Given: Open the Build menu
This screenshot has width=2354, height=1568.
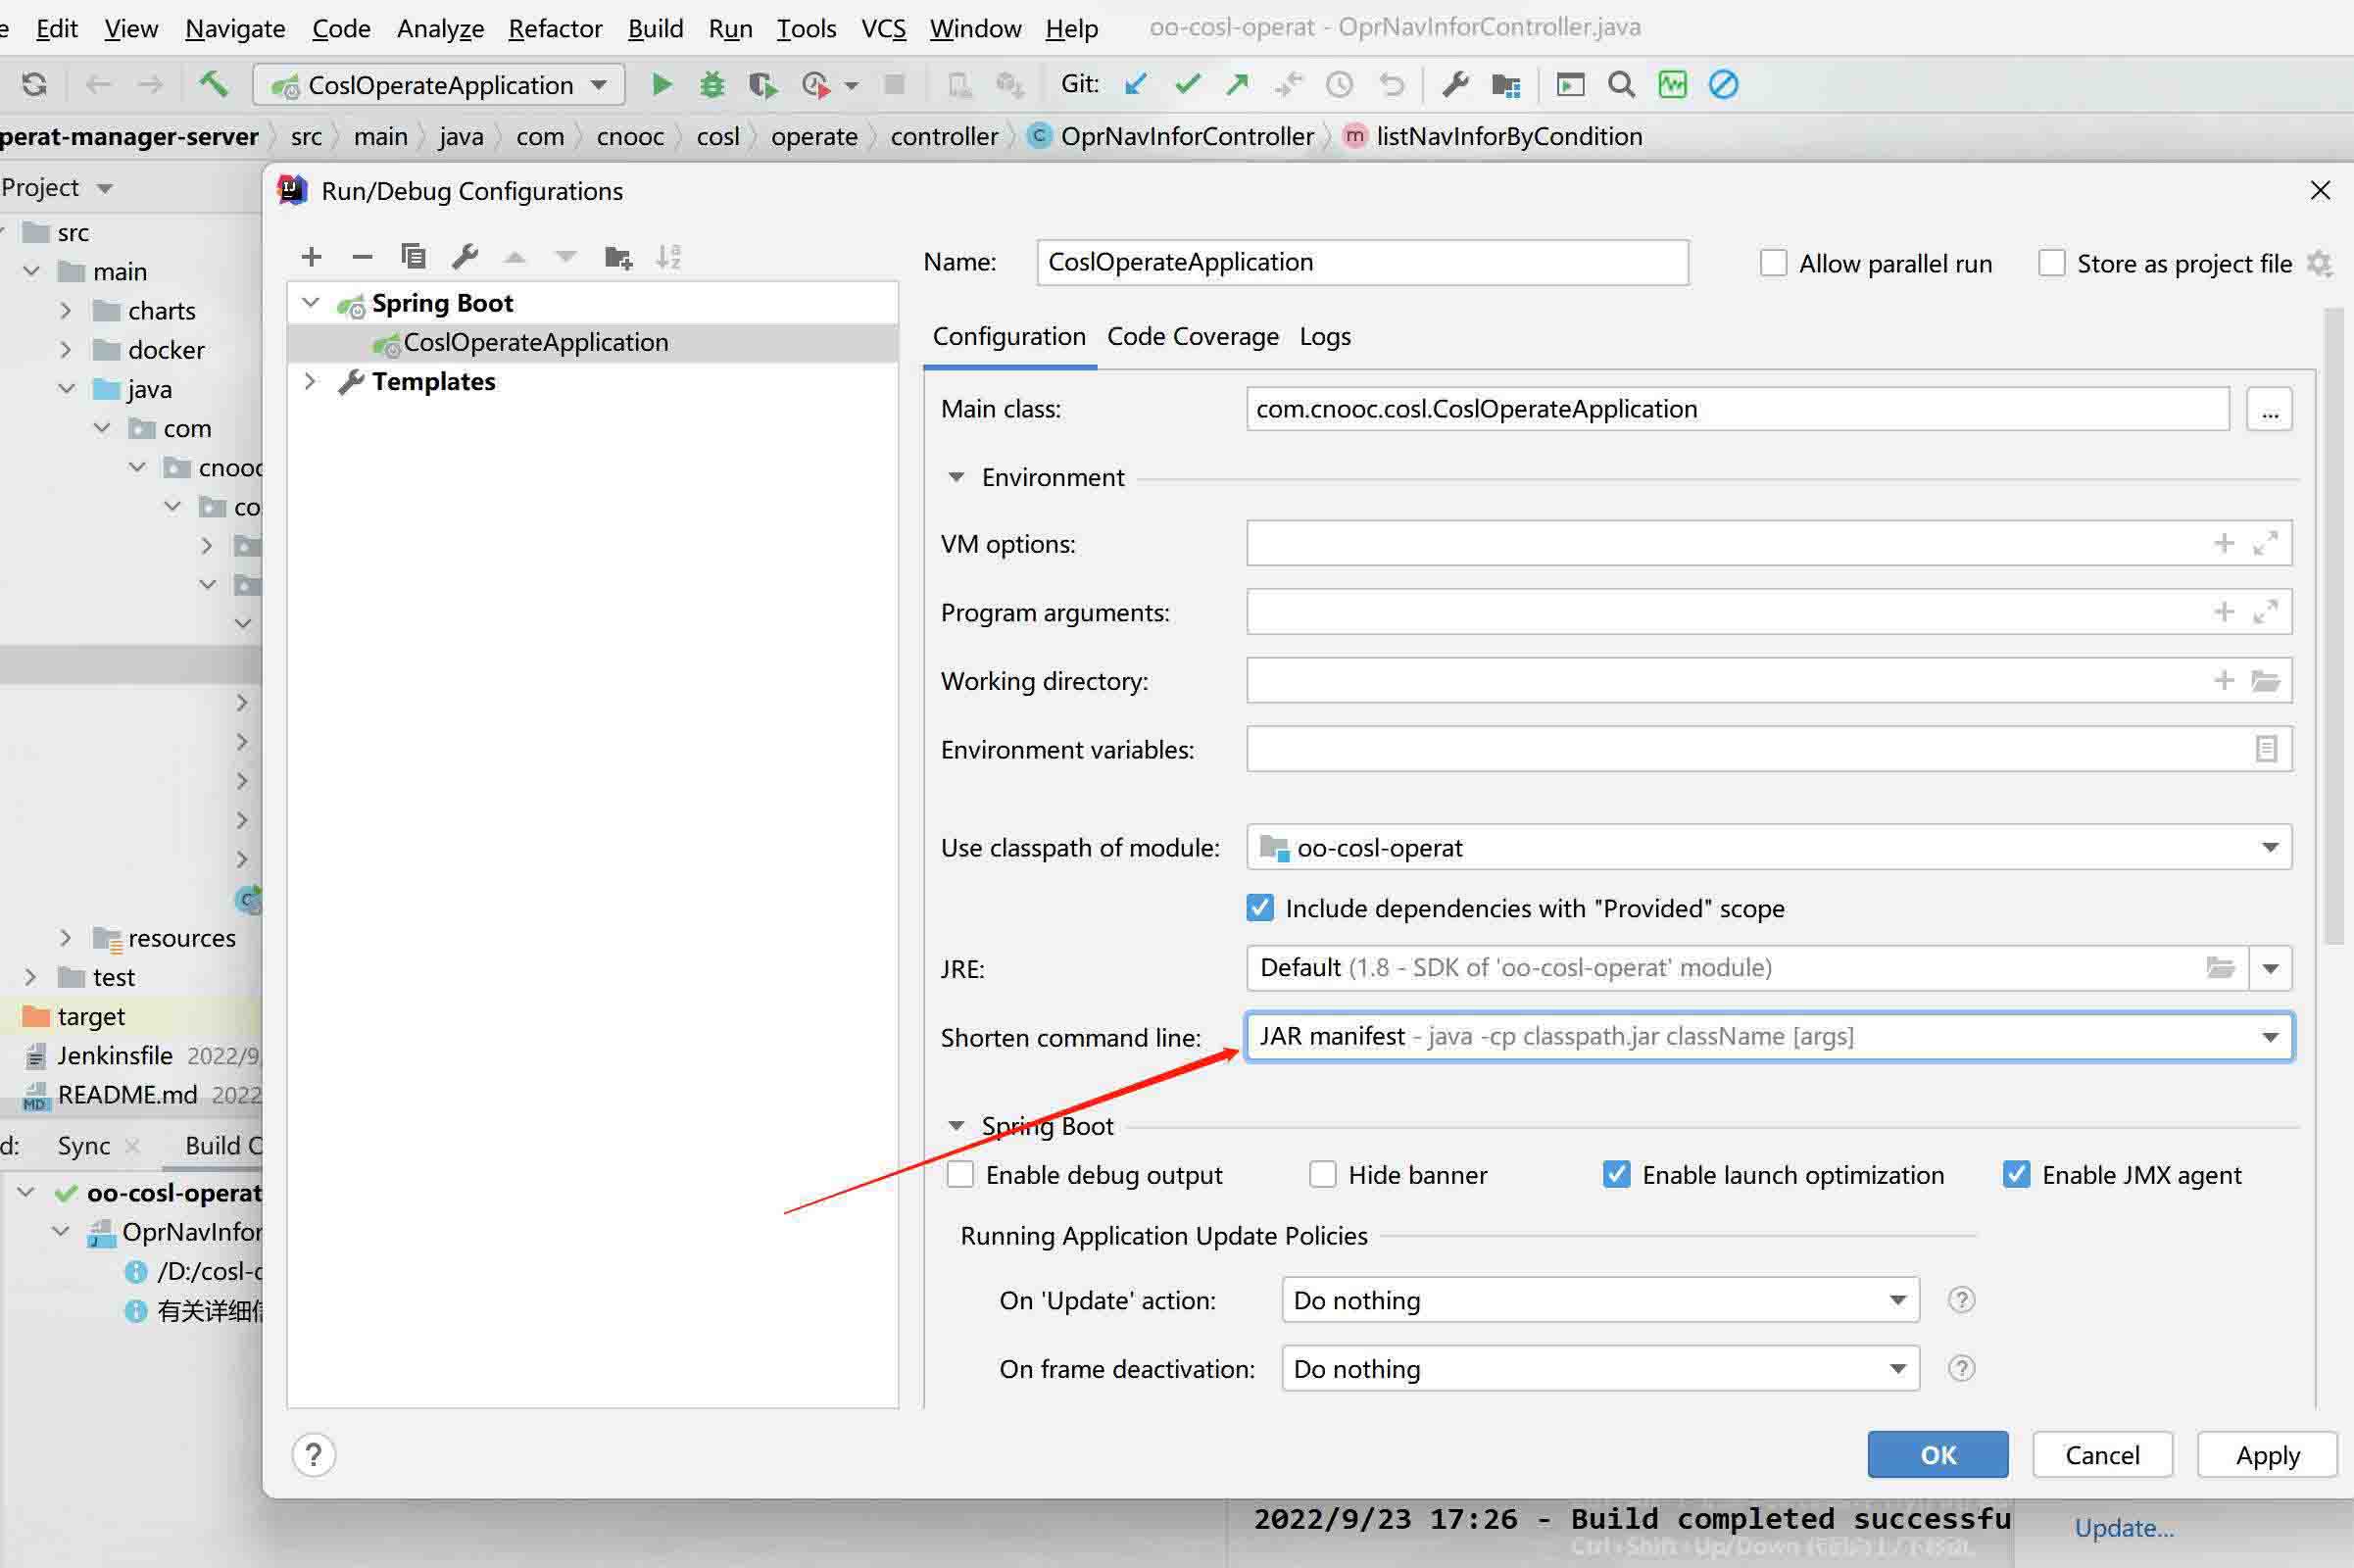Looking at the screenshot, I should click(655, 28).
